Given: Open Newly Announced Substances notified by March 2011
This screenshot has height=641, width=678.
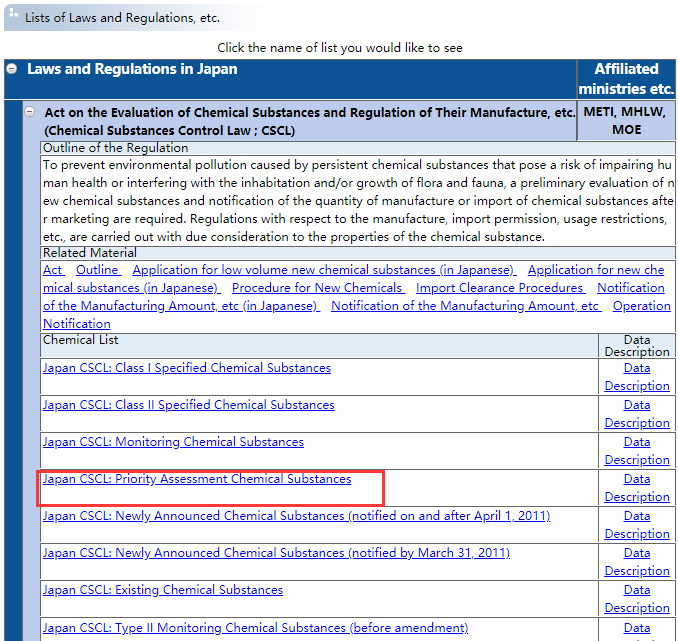Looking at the screenshot, I should [276, 553].
